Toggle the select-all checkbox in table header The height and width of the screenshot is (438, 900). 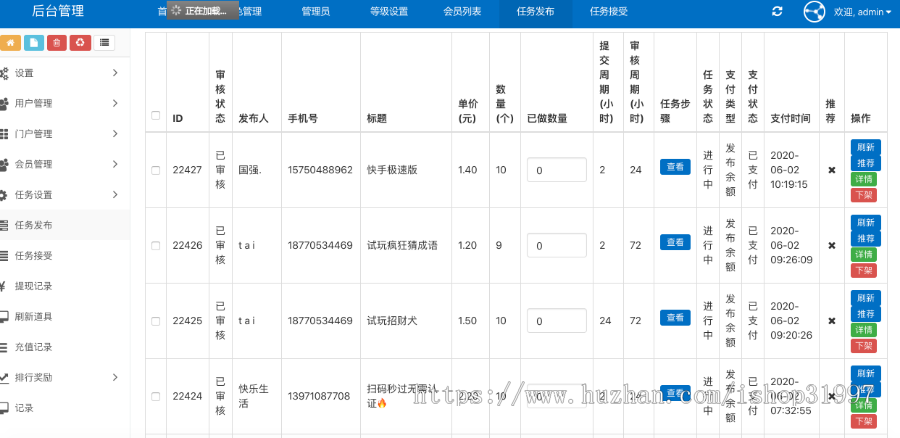156,115
